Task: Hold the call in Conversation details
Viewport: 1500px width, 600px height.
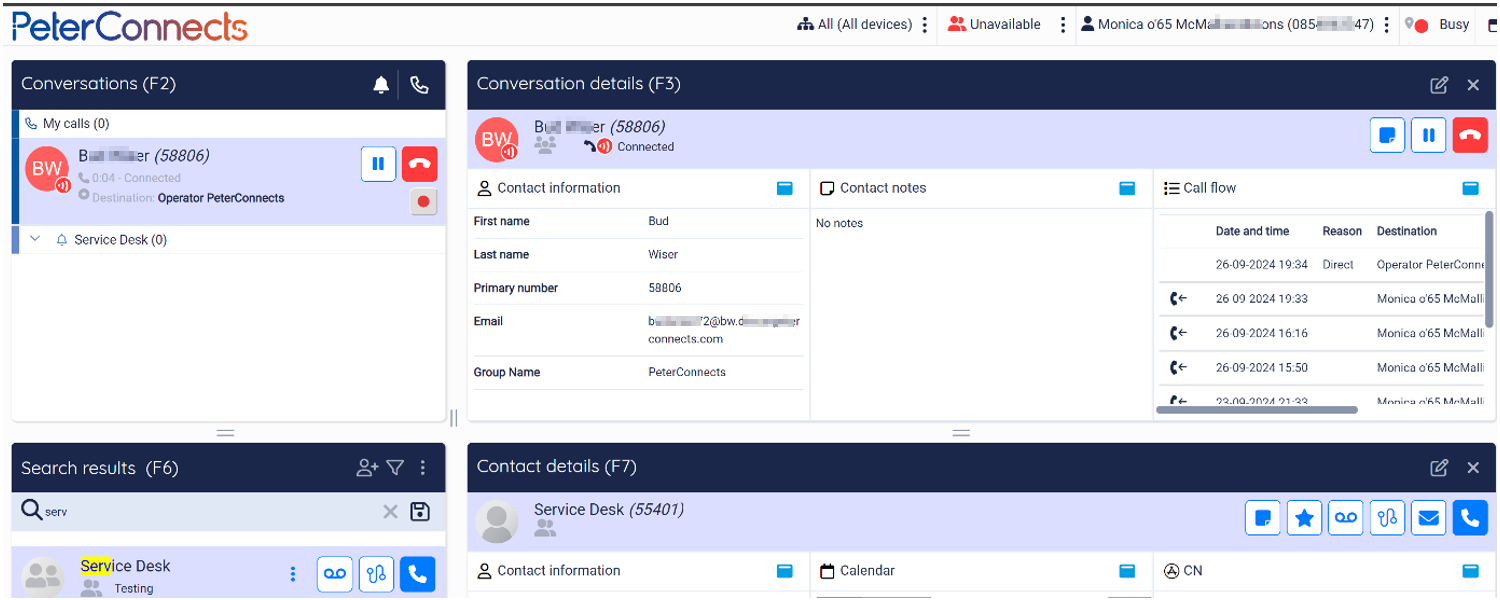Action: 1429,135
